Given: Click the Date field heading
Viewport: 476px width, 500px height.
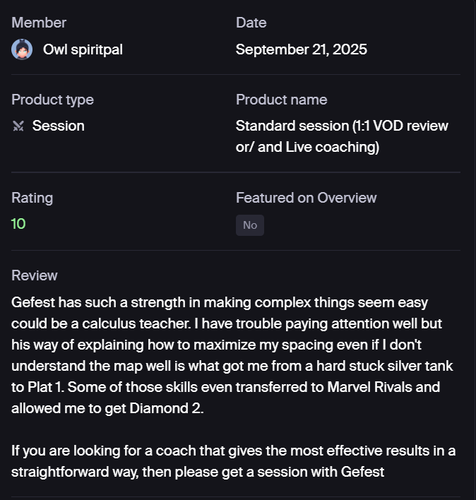Looking at the screenshot, I should (251, 23).
